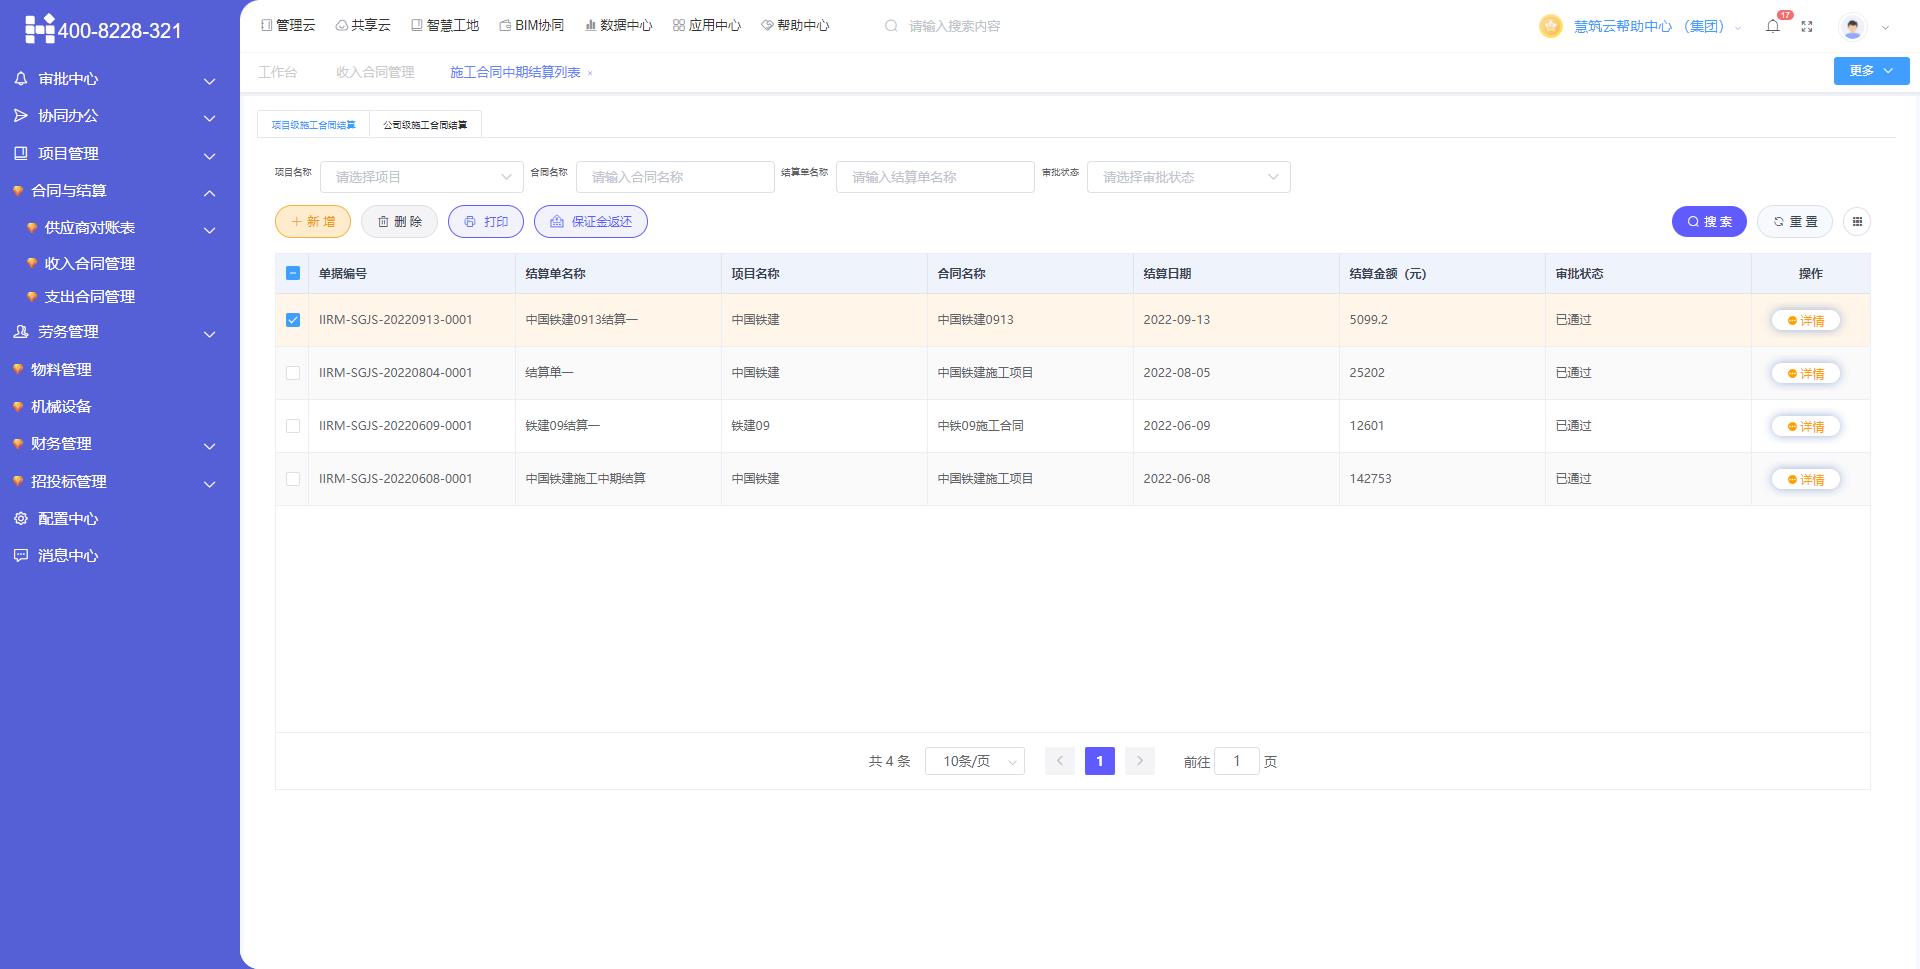1920x969 pixels.
Task: Click the 机械设备 sidebar icon
Action: click(17, 407)
